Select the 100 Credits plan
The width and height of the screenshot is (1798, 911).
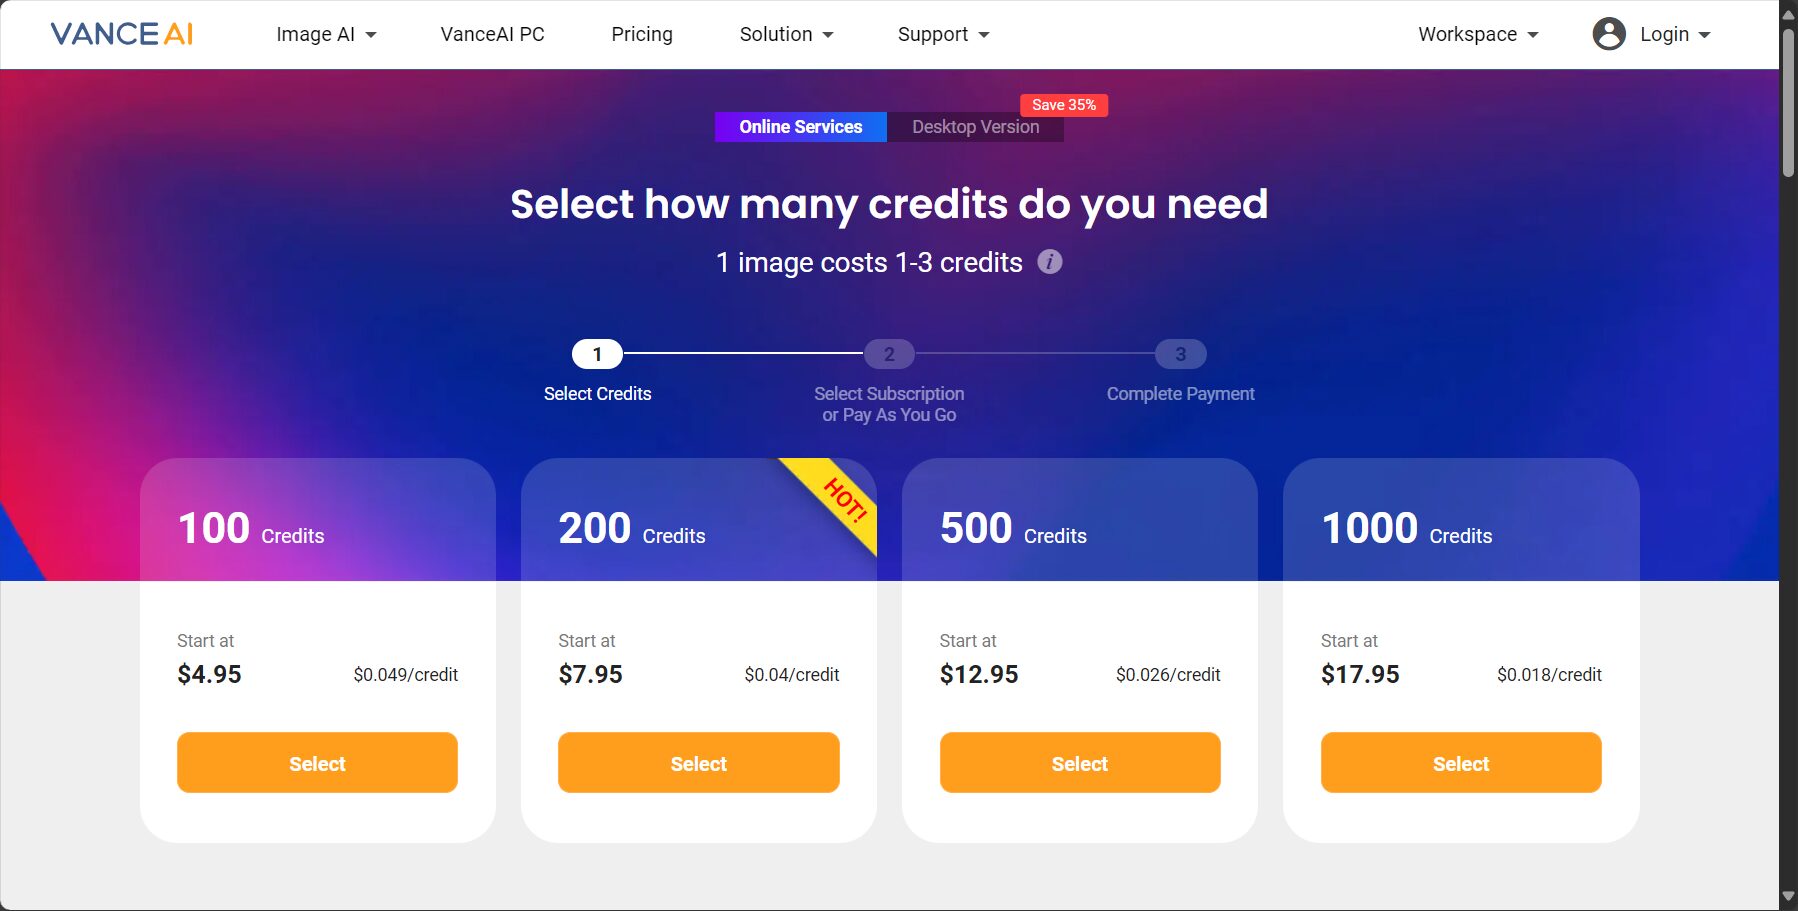(317, 763)
